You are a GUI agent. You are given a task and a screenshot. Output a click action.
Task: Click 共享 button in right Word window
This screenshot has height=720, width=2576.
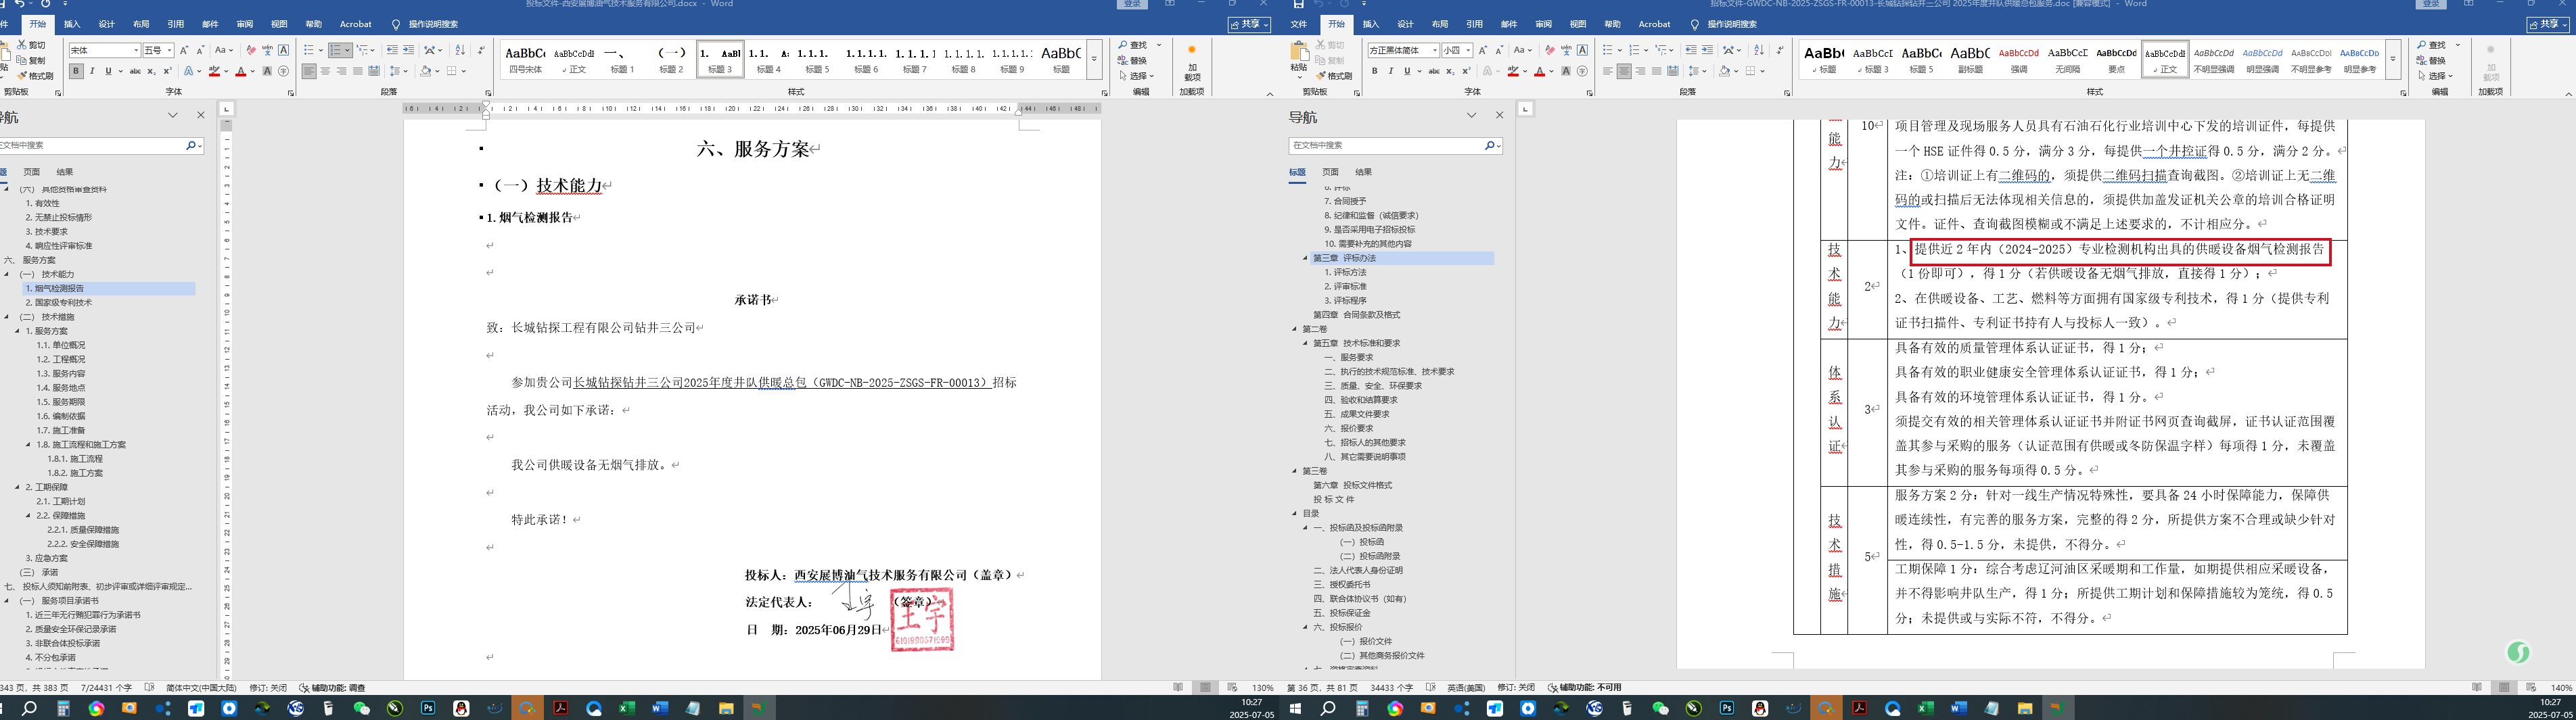point(2548,24)
